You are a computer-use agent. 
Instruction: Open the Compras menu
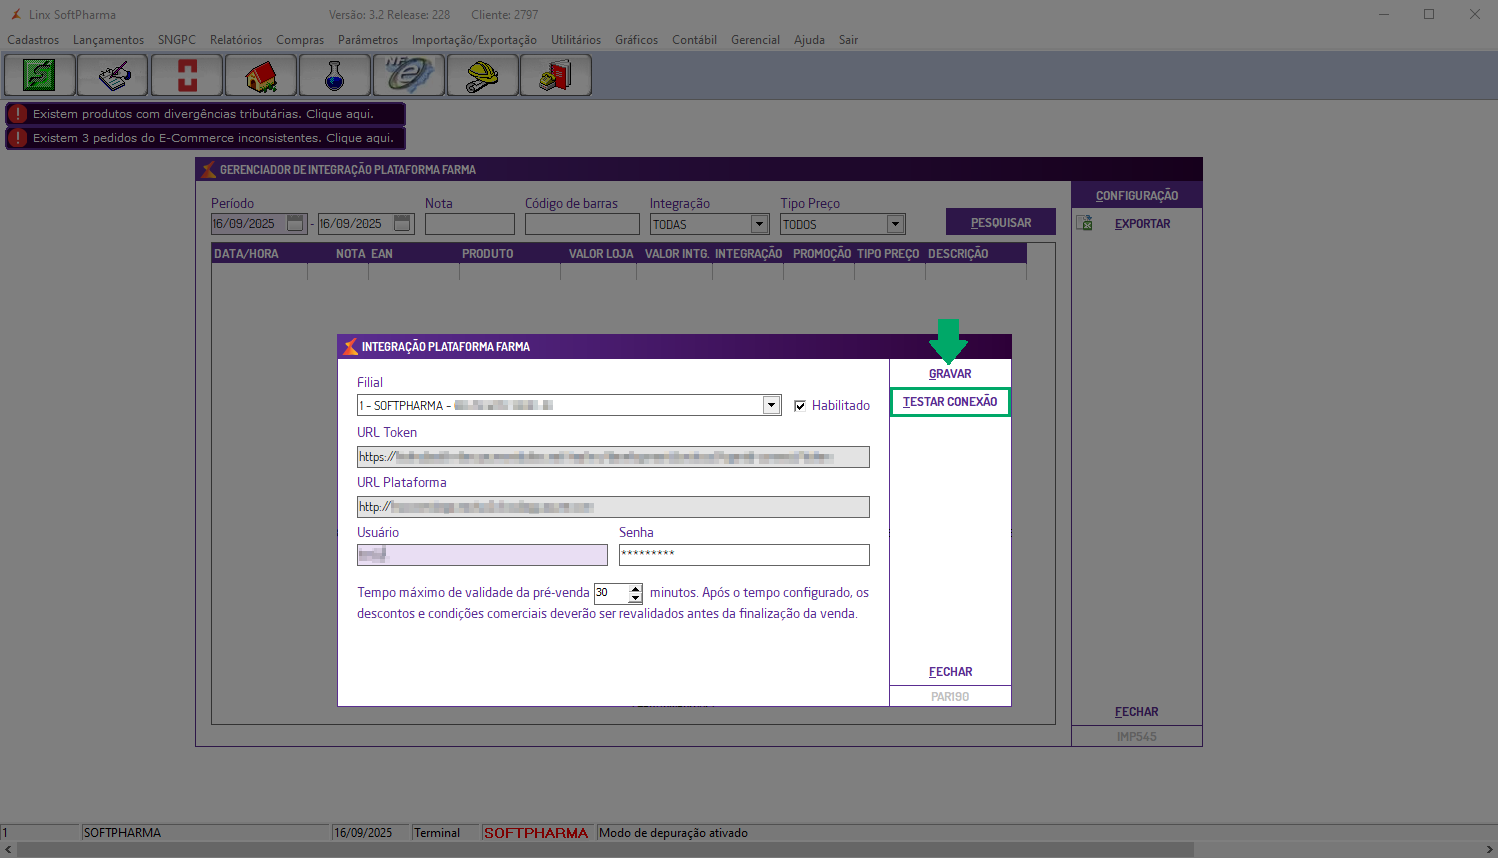pyautogui.click(x=300, y=40)
